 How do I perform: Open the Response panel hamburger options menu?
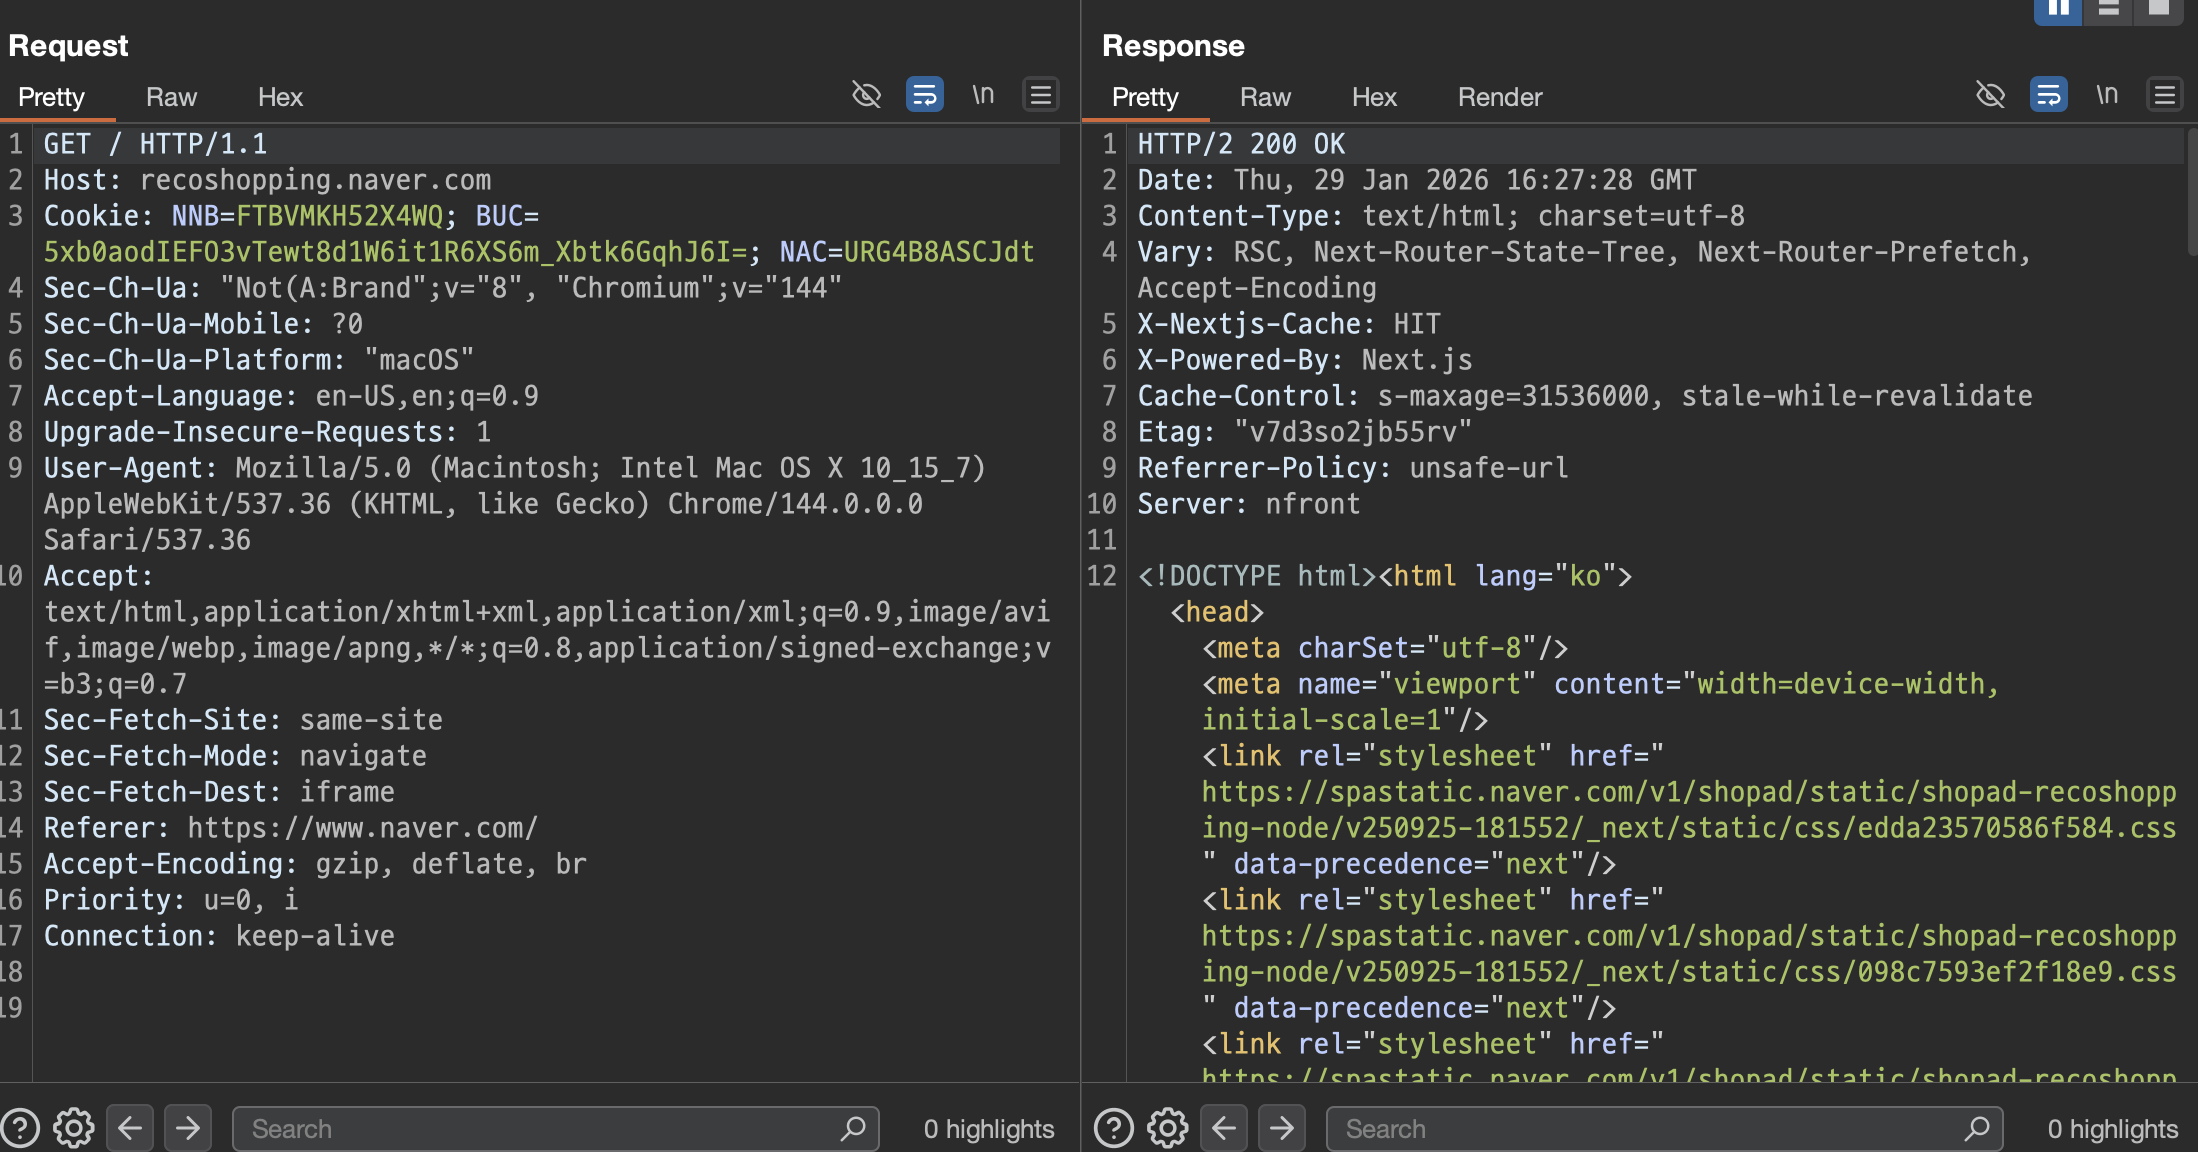[x=2165, y=95]
